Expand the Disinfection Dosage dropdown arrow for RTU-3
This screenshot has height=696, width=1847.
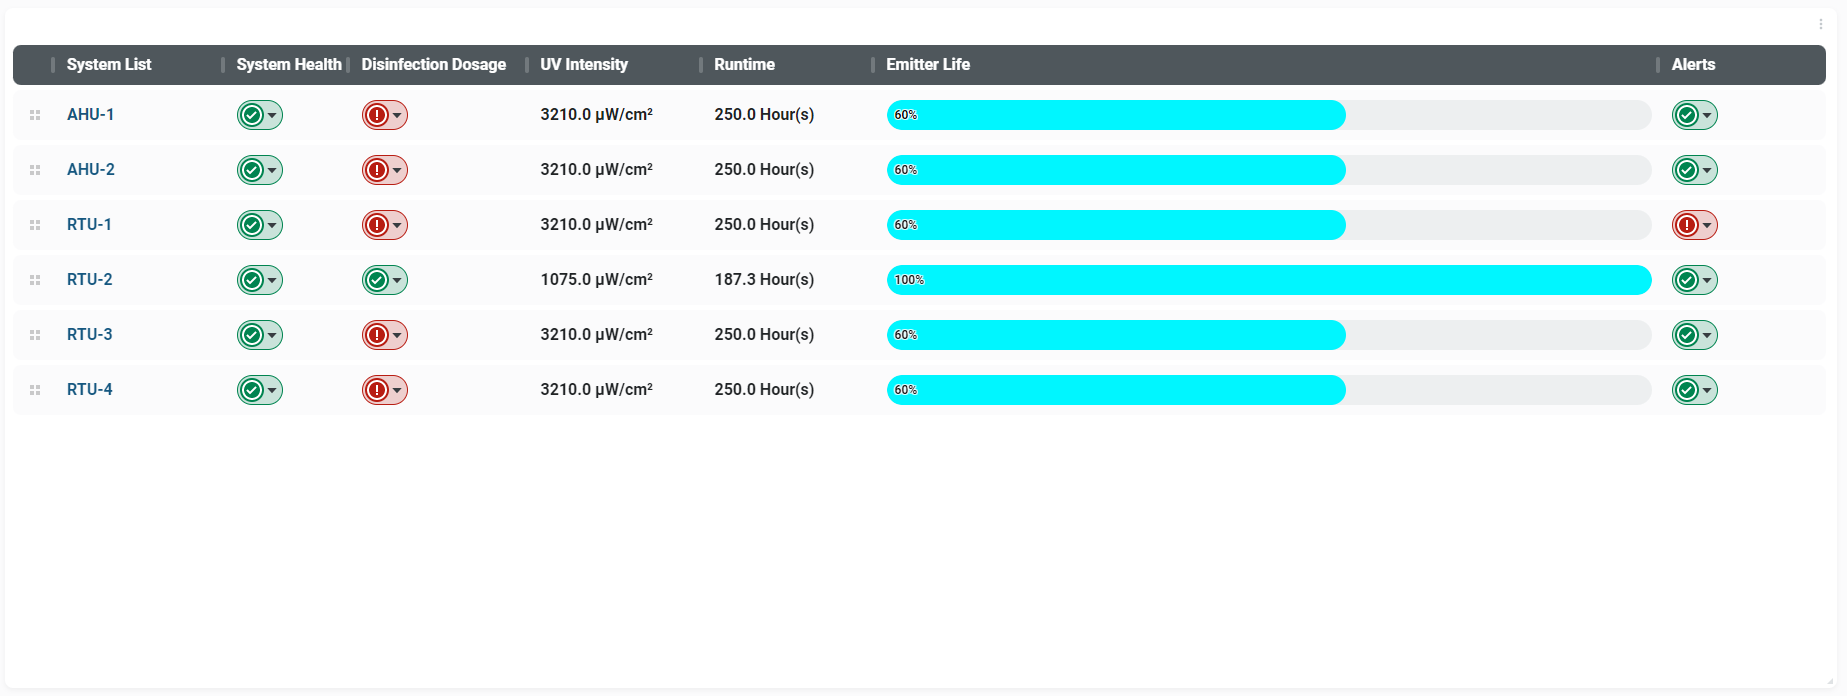point(397,335)
